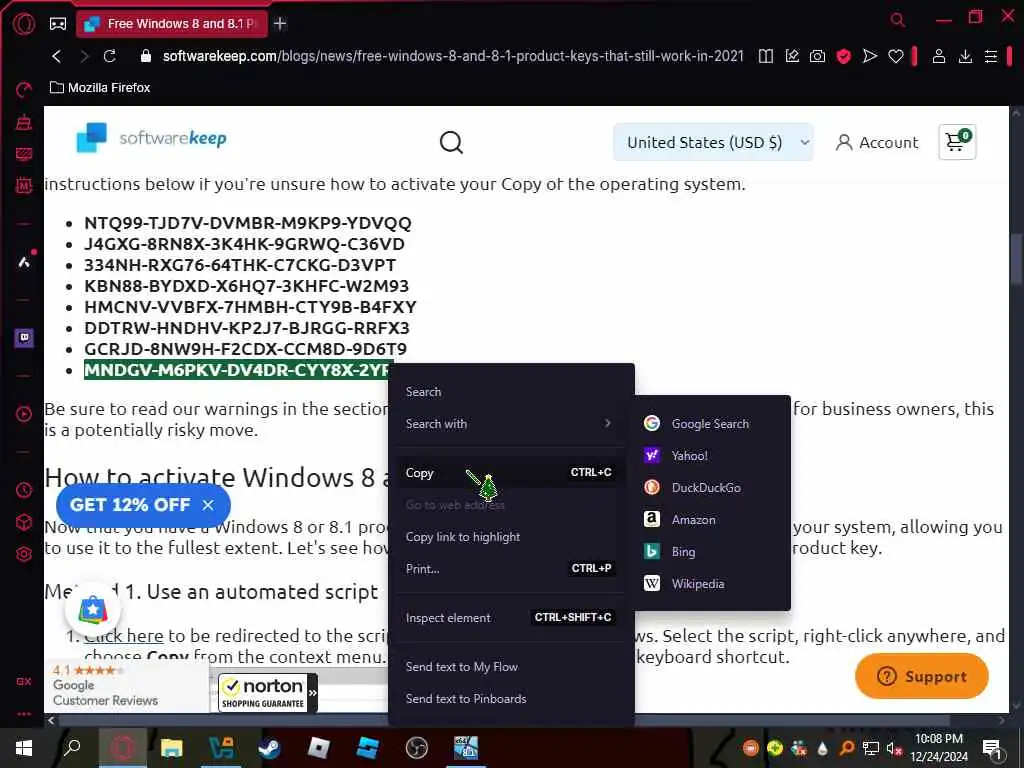
Task: Open Extensions cube icon in sidebar
Action: point(24,522)
